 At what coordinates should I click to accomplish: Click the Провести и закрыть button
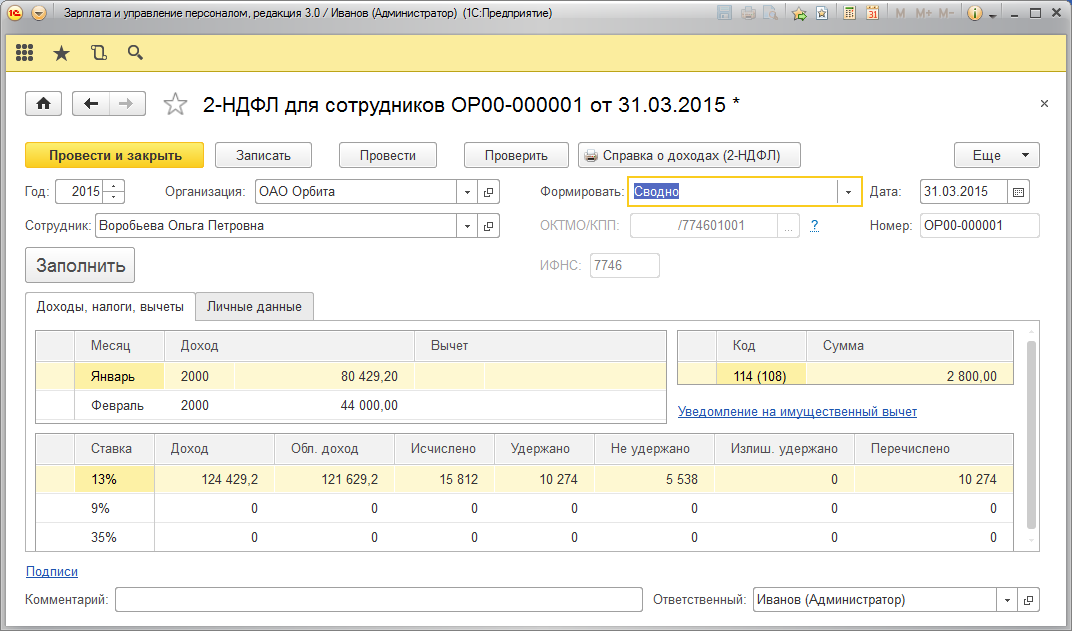(114, 155)
